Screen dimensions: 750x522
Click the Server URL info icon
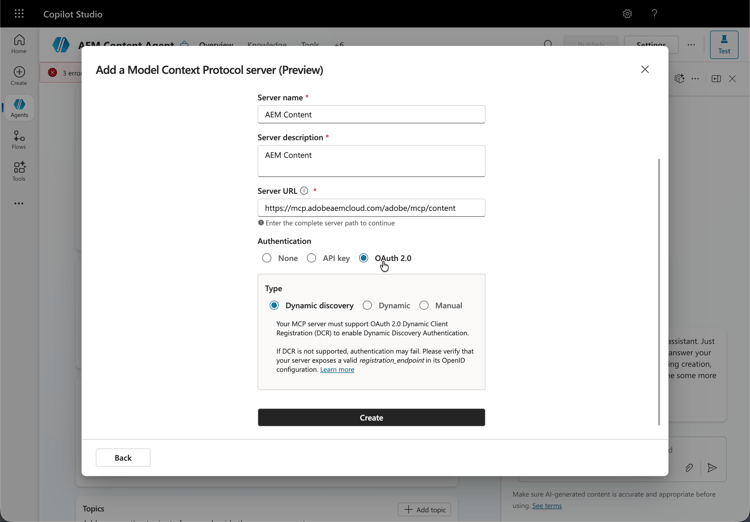304,191
